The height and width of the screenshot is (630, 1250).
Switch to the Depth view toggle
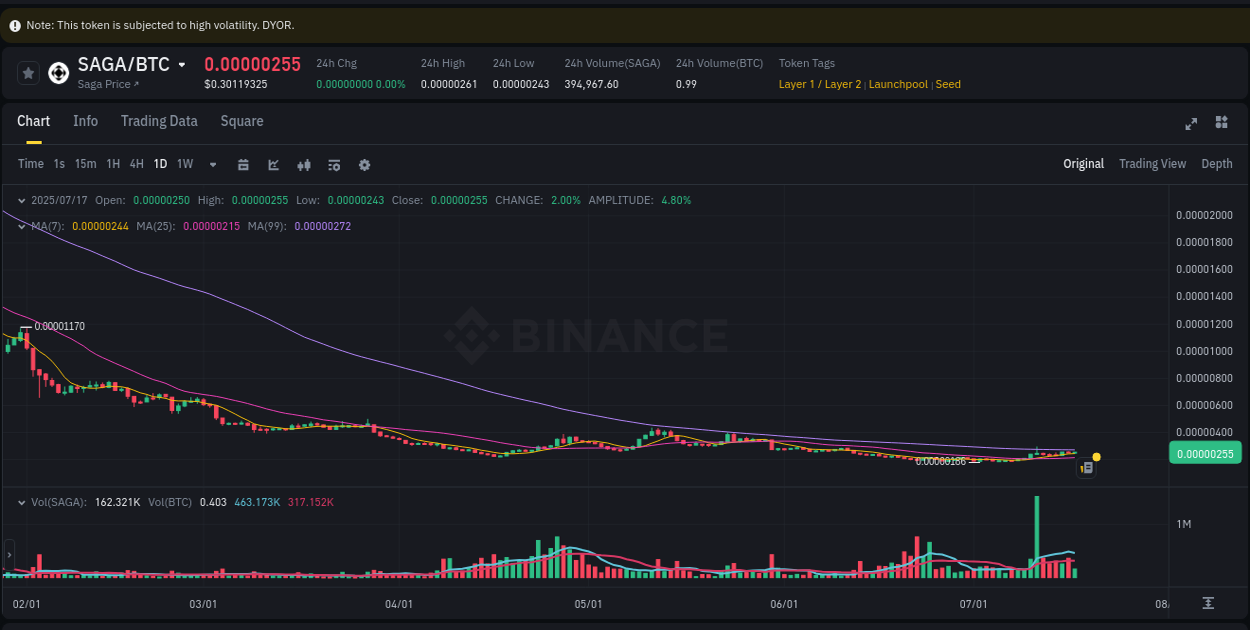pos(1217,163)
